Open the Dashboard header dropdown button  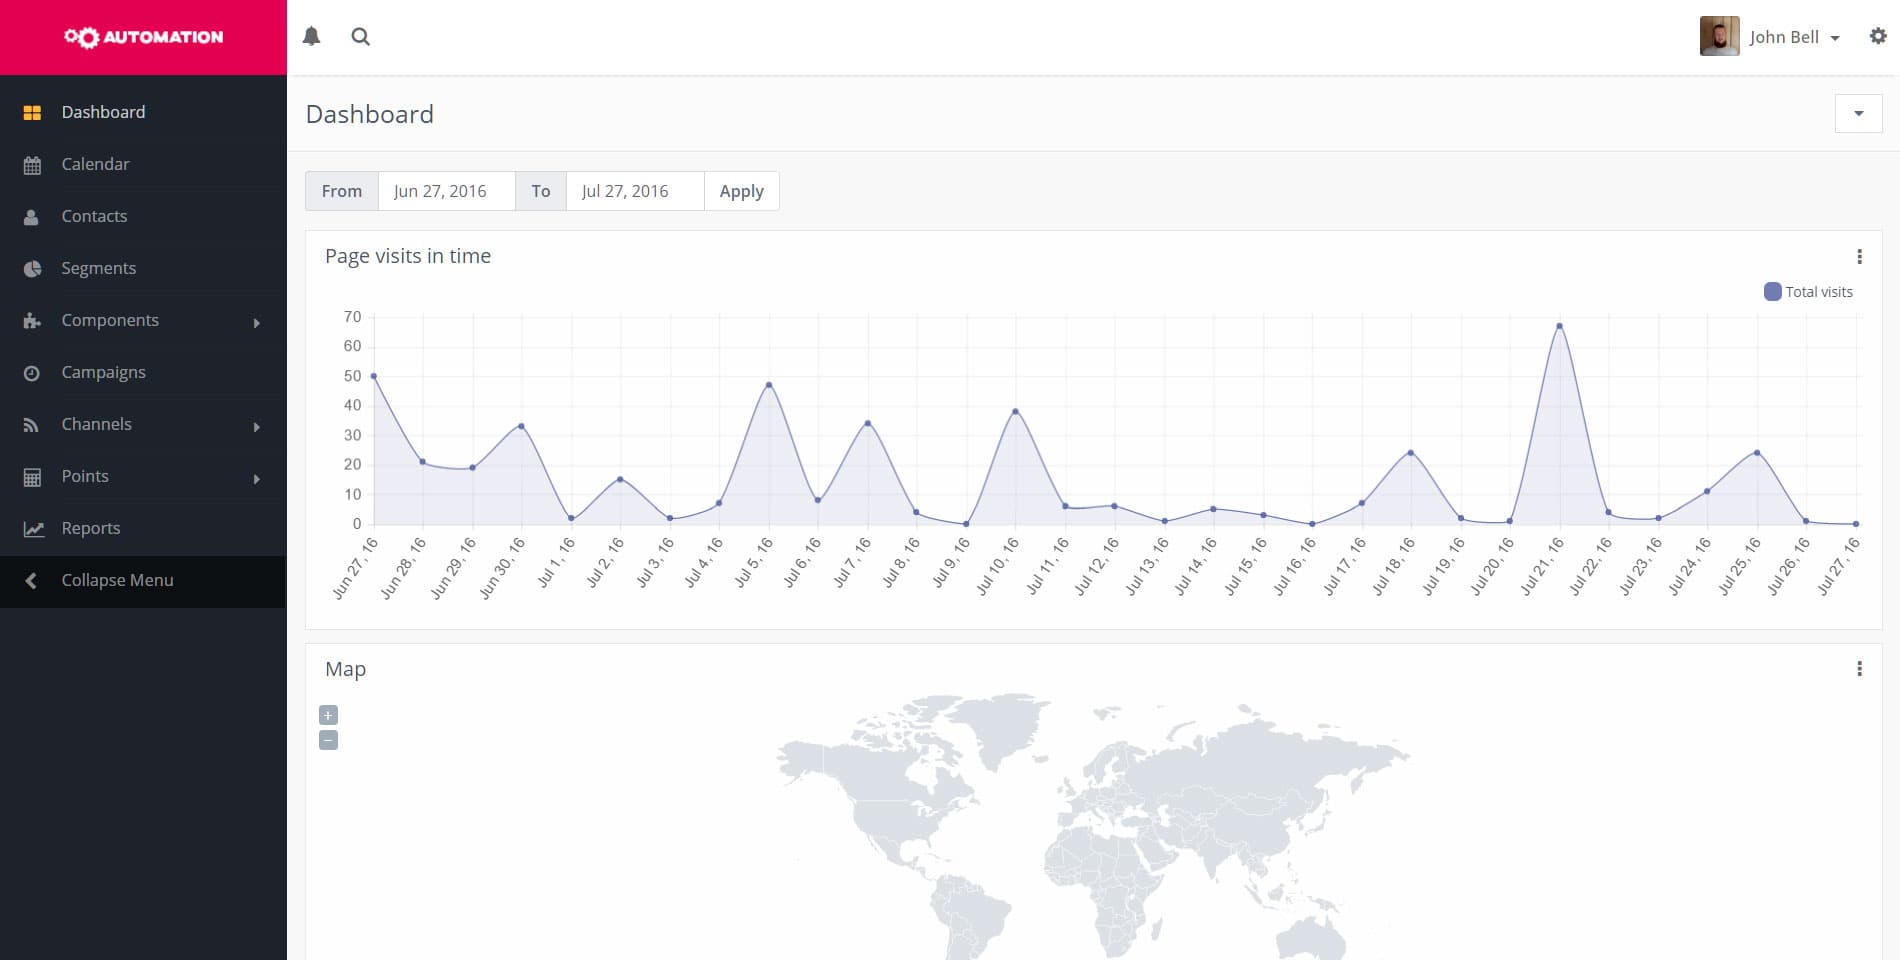[x=1858, y=114]
